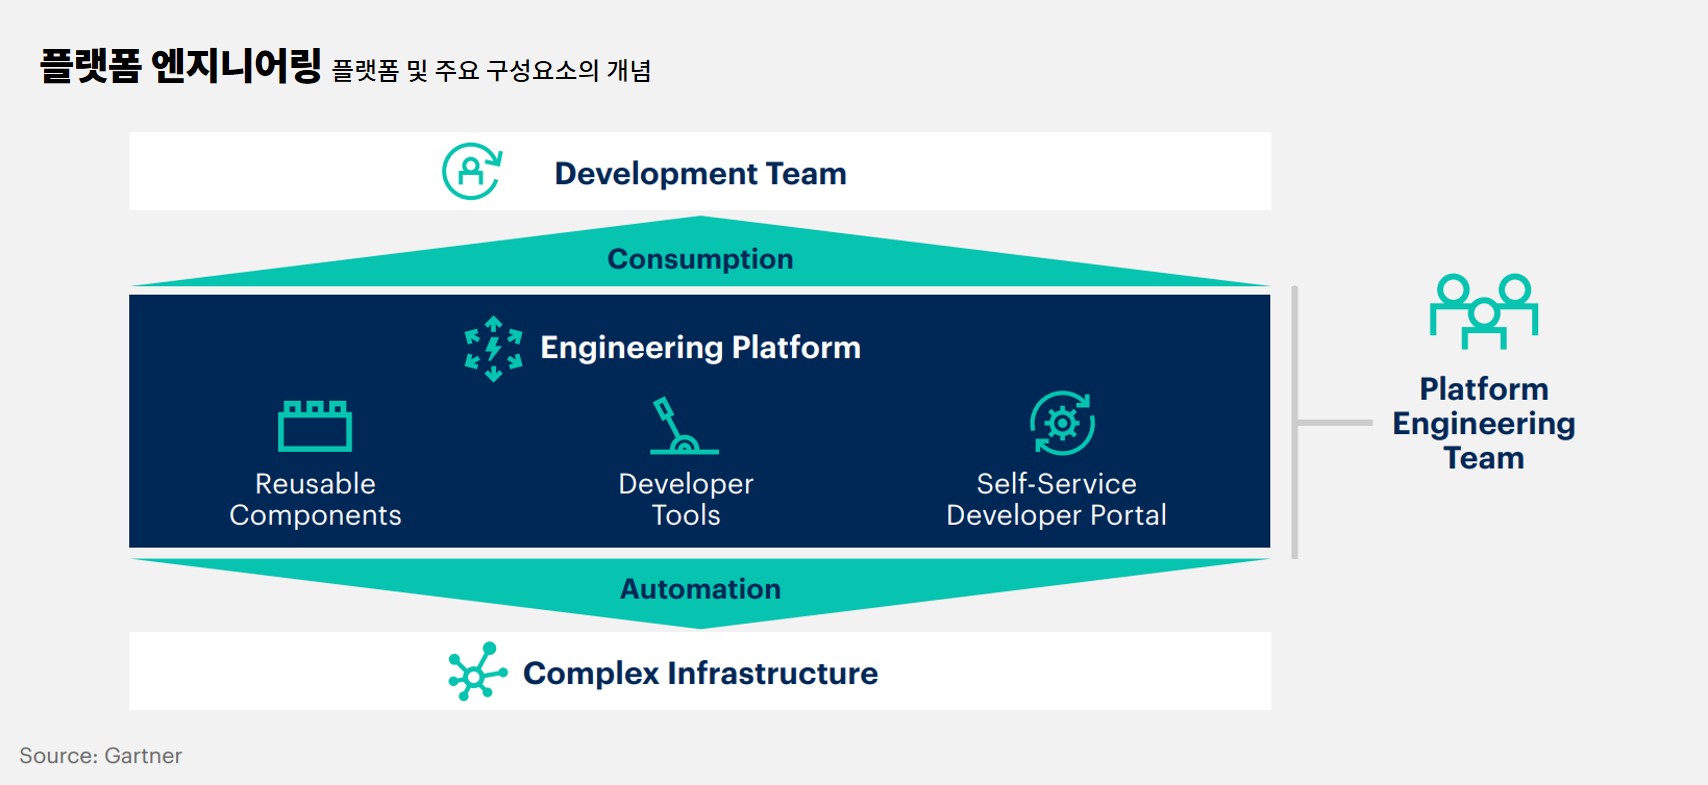Select the "Self-Service Developer Portal" text

coord(1056,499)
